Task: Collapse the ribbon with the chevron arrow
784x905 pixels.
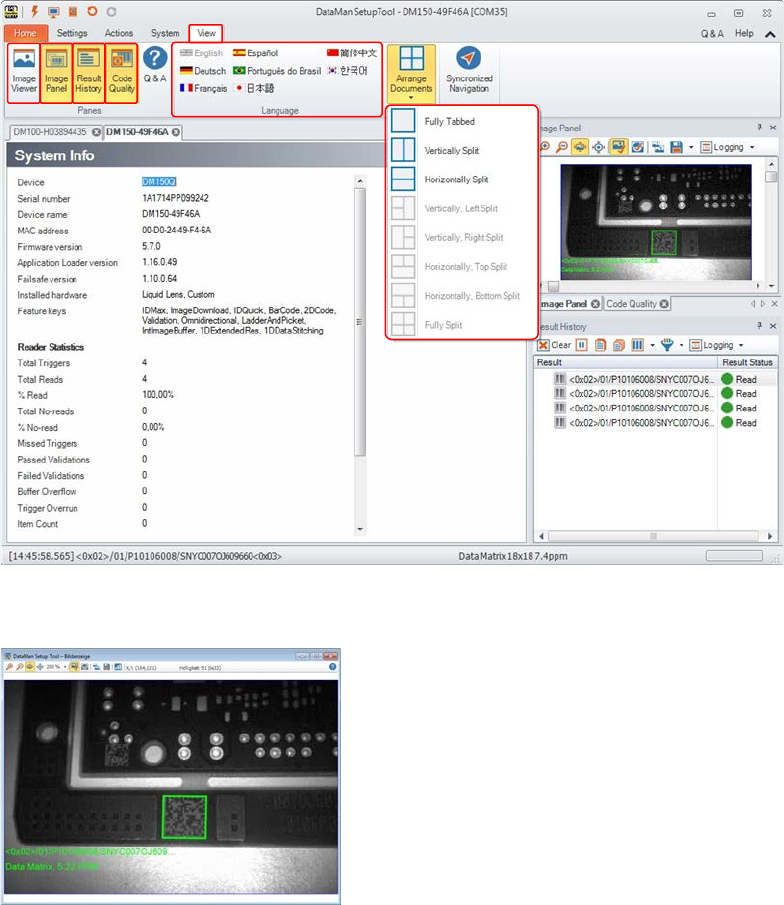Action: point(770,34)
